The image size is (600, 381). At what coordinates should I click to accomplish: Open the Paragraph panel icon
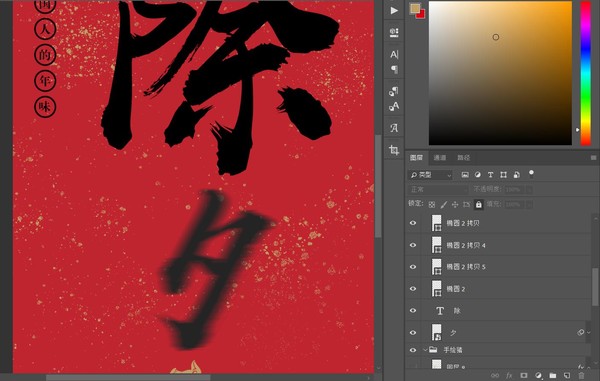pyautogui.click(x=394, y=69)
